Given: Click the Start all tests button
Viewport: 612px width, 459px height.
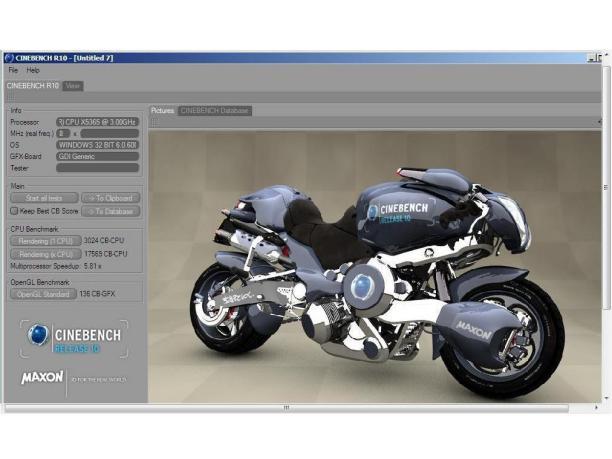Looking at the screenshot, I should tap(44, 198).
